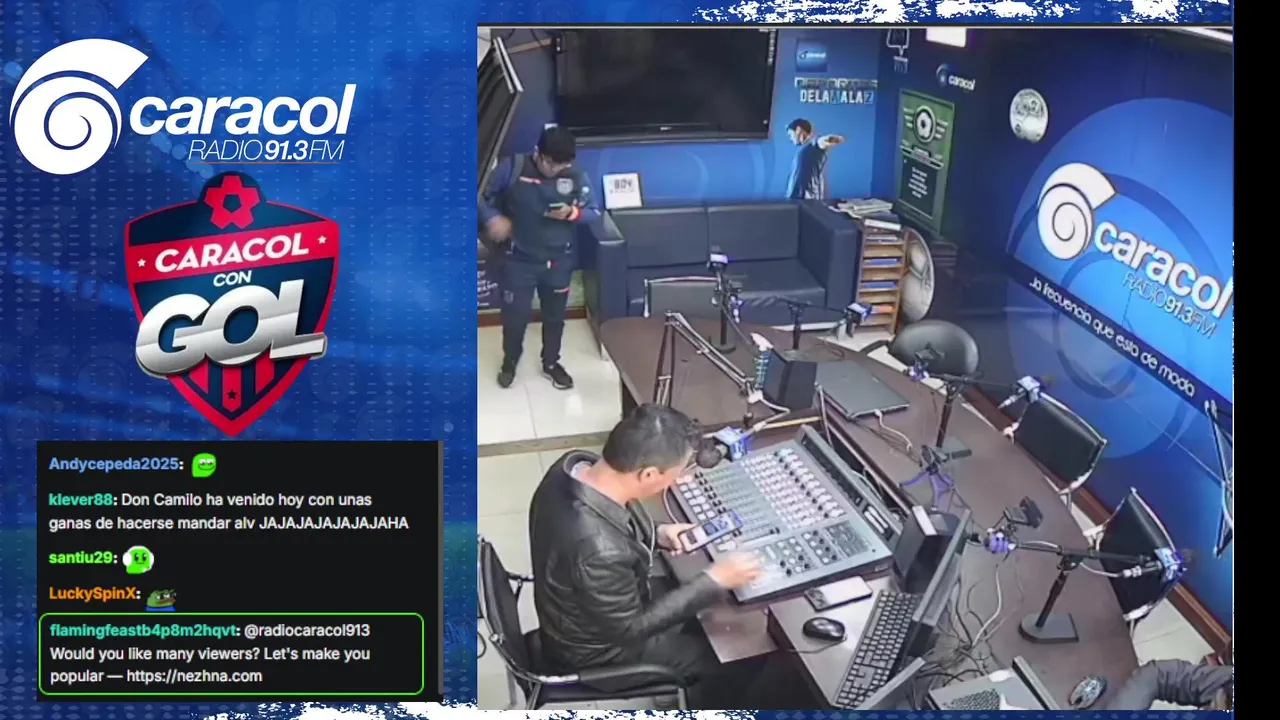This screenshot has height=720, width=1280.
Task: Click the frog emote beside LuckySpinX
Action: [160, 597]
